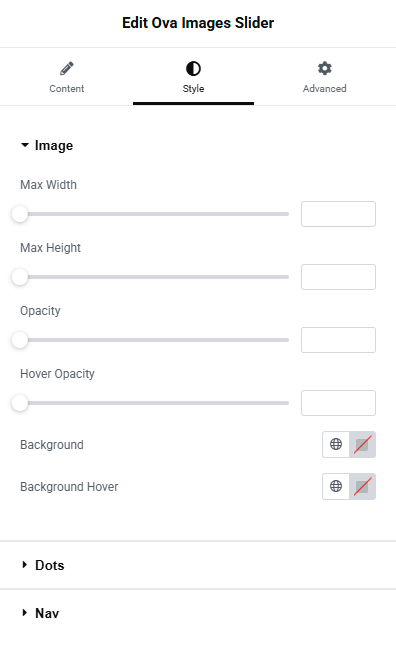The image size is (396, 646).
Task: Pick Background Hover color swatch
Action: coord(362,486)
